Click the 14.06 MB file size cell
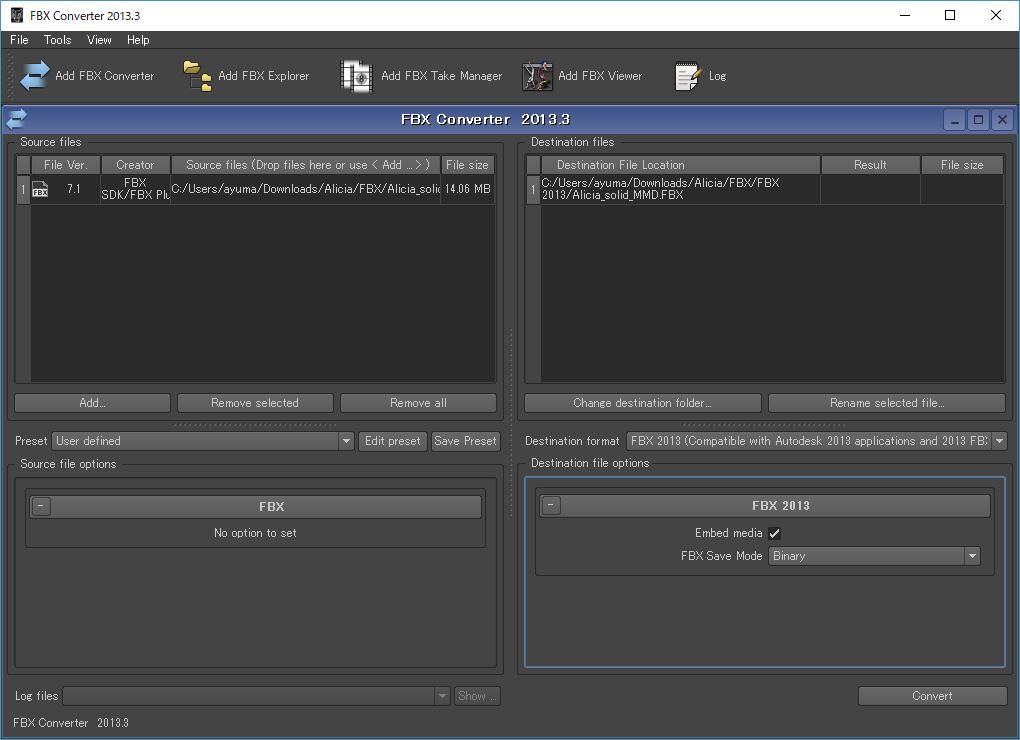The image size is (1020, 740). [x=467, y=189]
